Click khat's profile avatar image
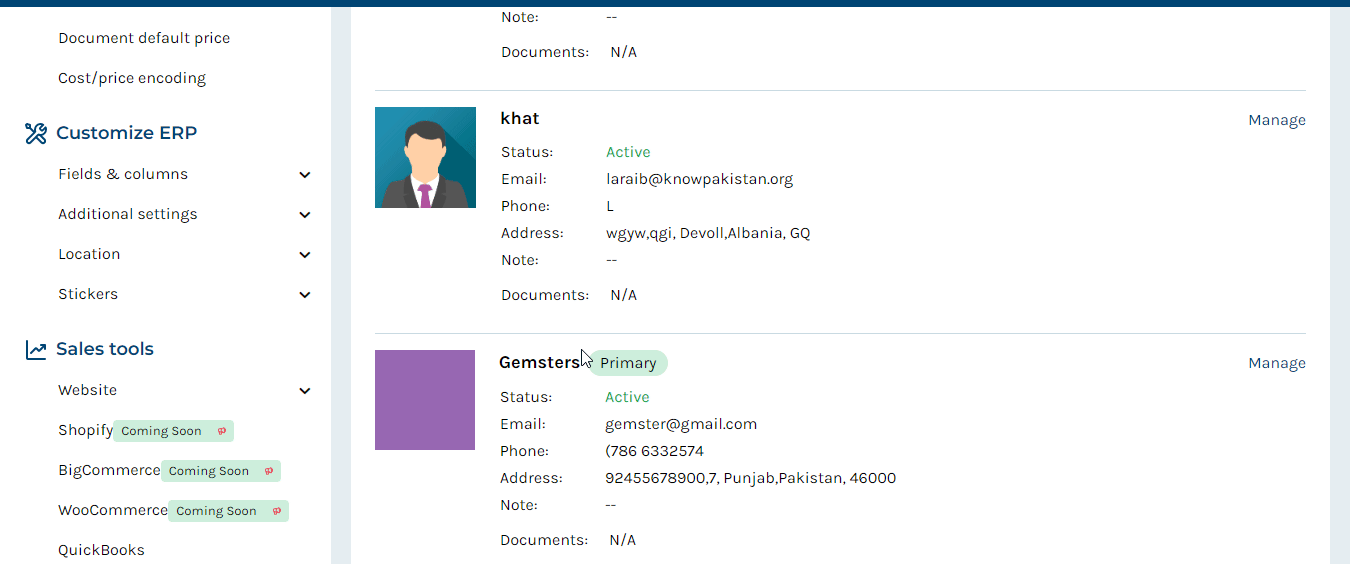Viewport: 1350px width, 564px height. (425, 157)
